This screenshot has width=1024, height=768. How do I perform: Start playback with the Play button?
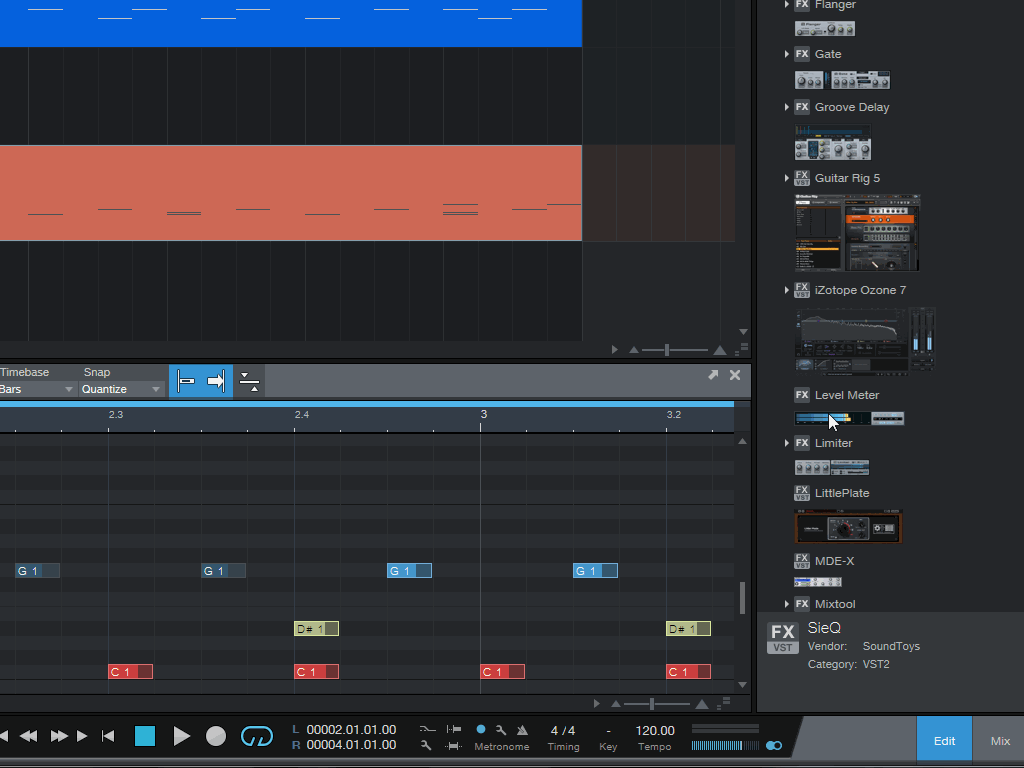[182, 736]
